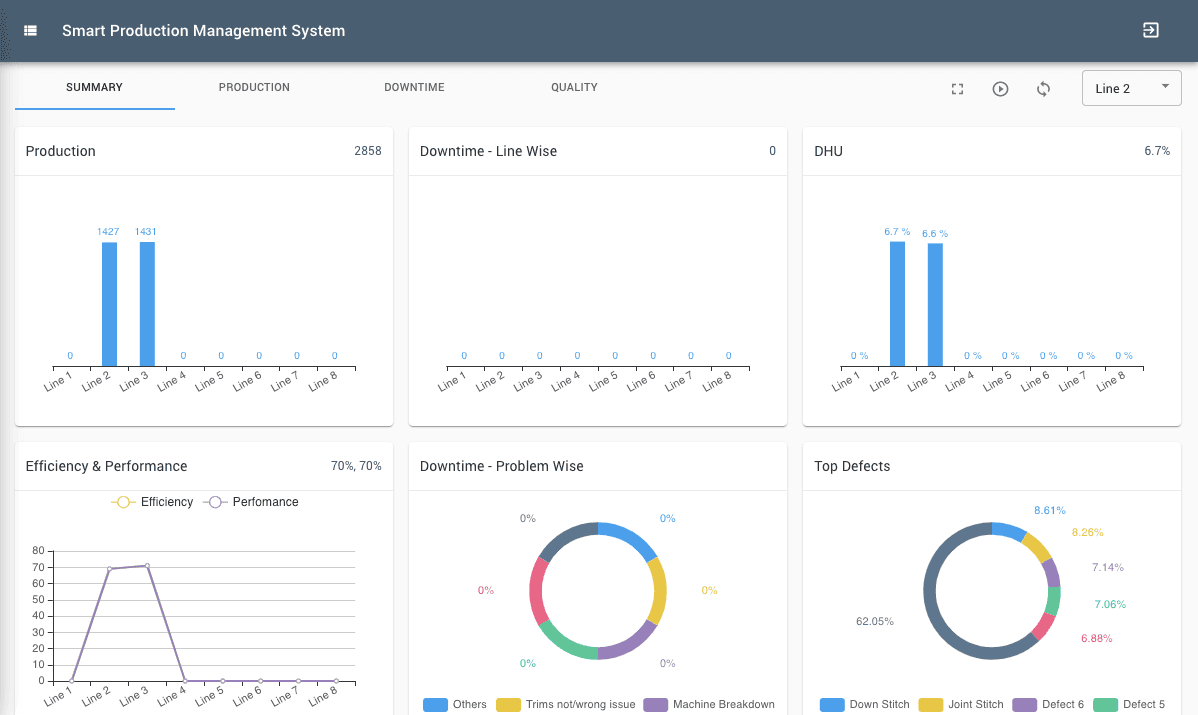Viewport: 1198px width, 715px height.
Task: Toggle the Others legend item in downtime chart
Action: coord(455,704)
